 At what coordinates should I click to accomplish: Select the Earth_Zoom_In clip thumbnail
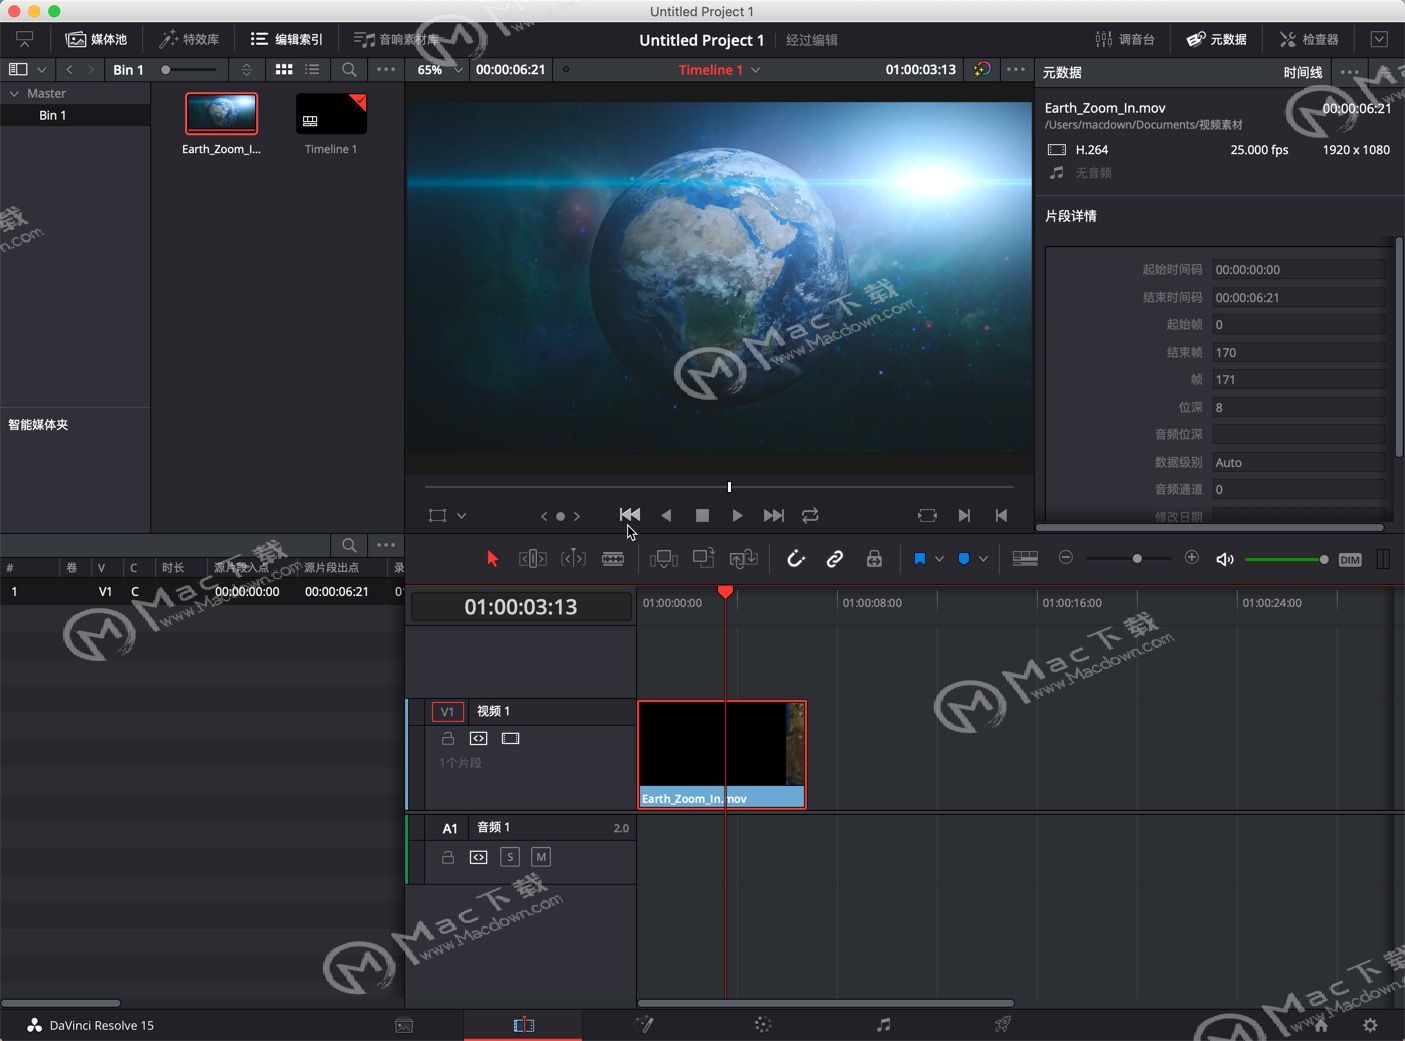point(221,114)
